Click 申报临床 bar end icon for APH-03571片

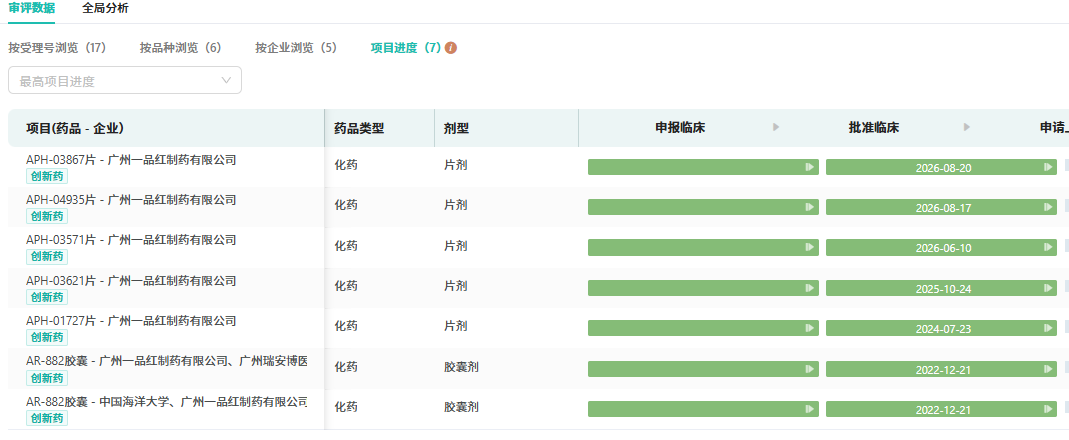click(810, 248)
